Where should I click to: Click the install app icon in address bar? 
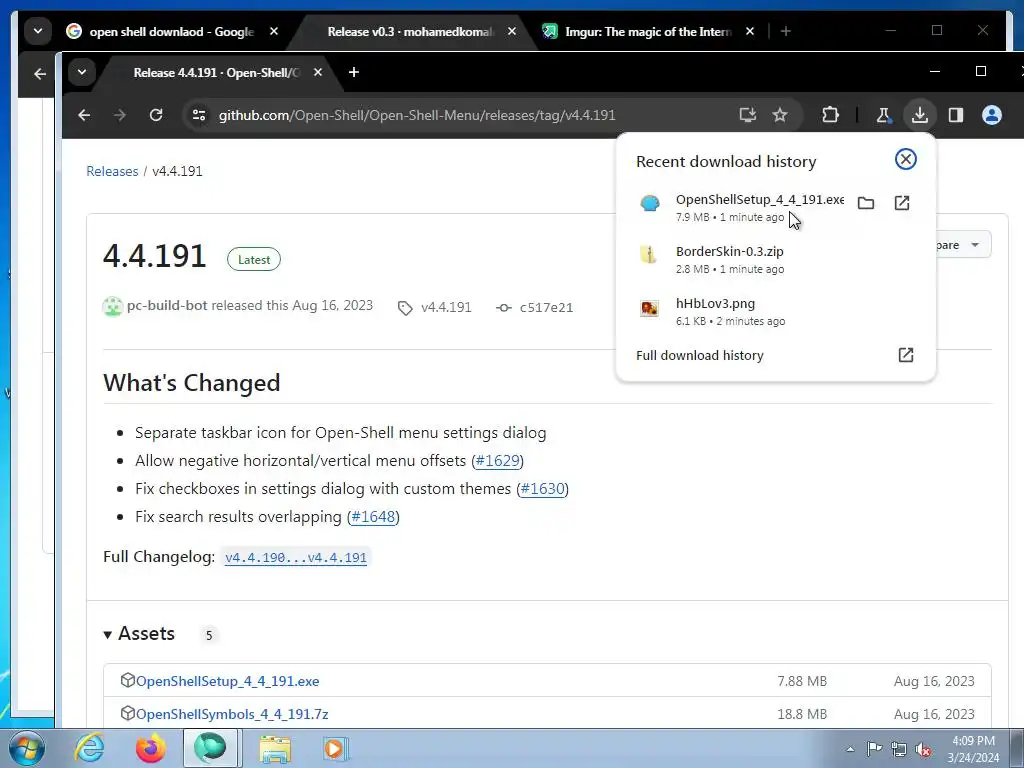point(747,115)
